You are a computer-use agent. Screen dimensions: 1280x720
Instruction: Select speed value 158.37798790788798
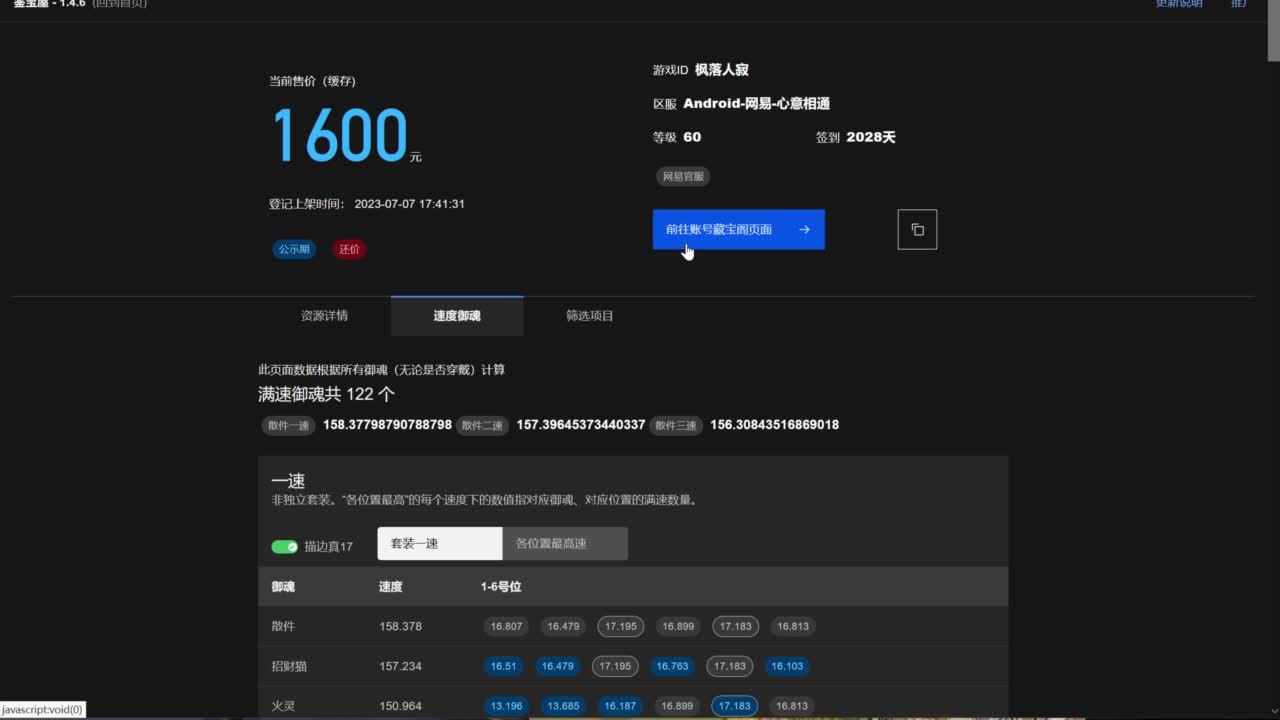pos(387,425)
